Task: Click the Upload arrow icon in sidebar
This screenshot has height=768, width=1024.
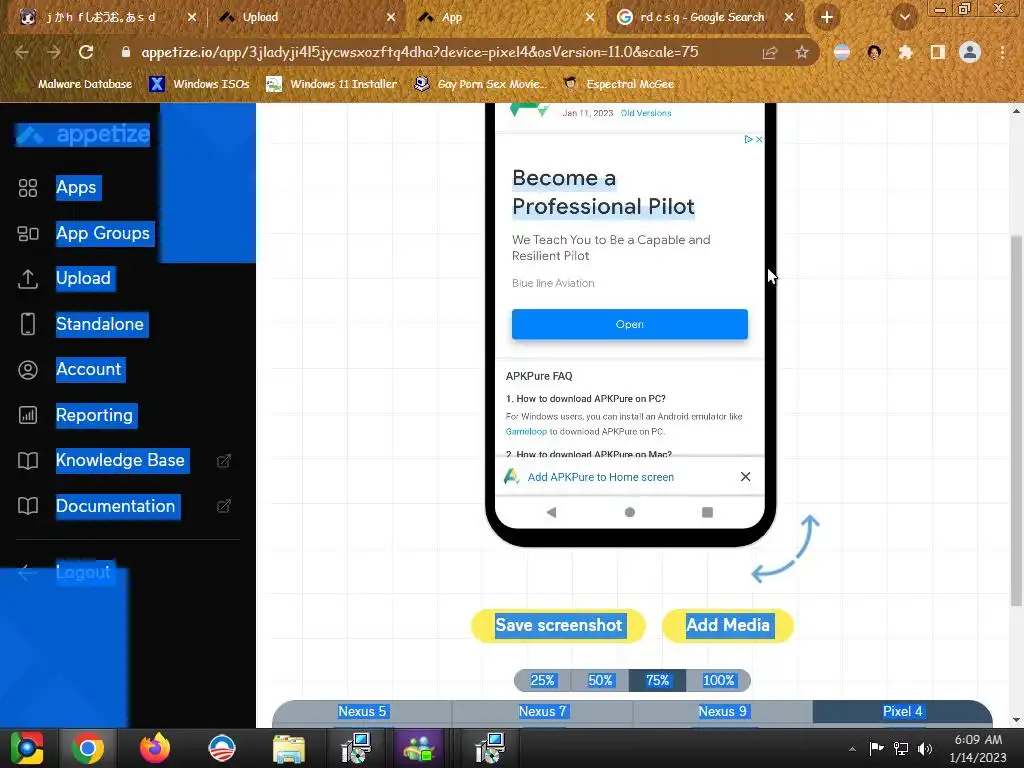Action: point(27,279)
